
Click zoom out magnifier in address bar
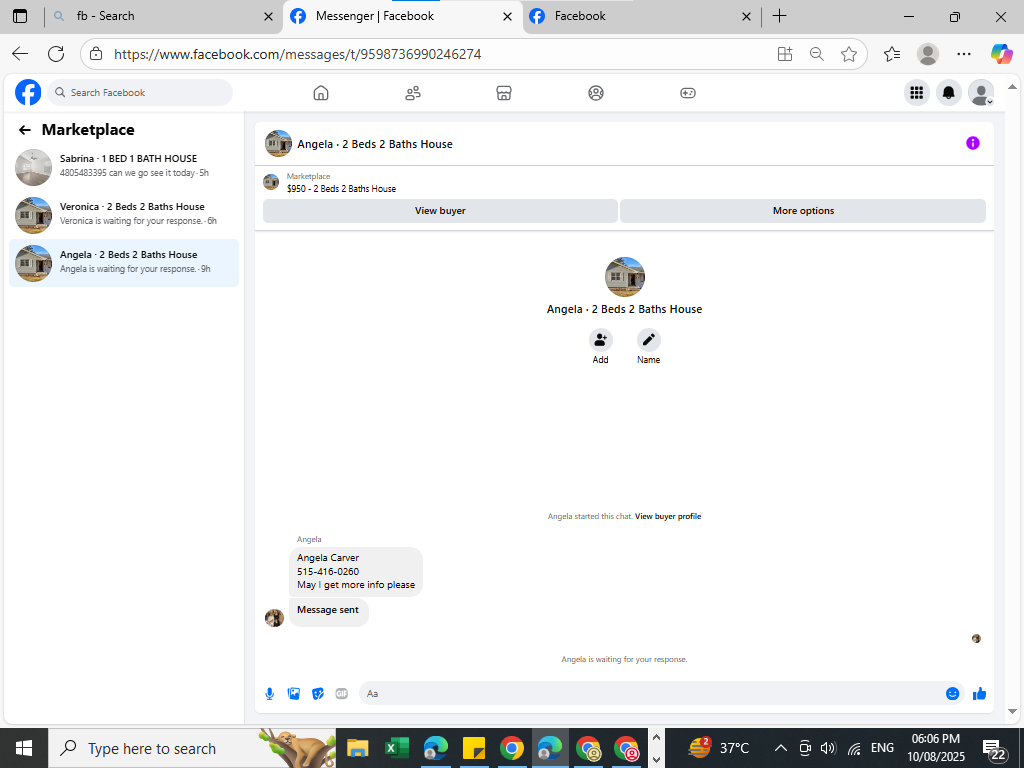coord(816,54)
